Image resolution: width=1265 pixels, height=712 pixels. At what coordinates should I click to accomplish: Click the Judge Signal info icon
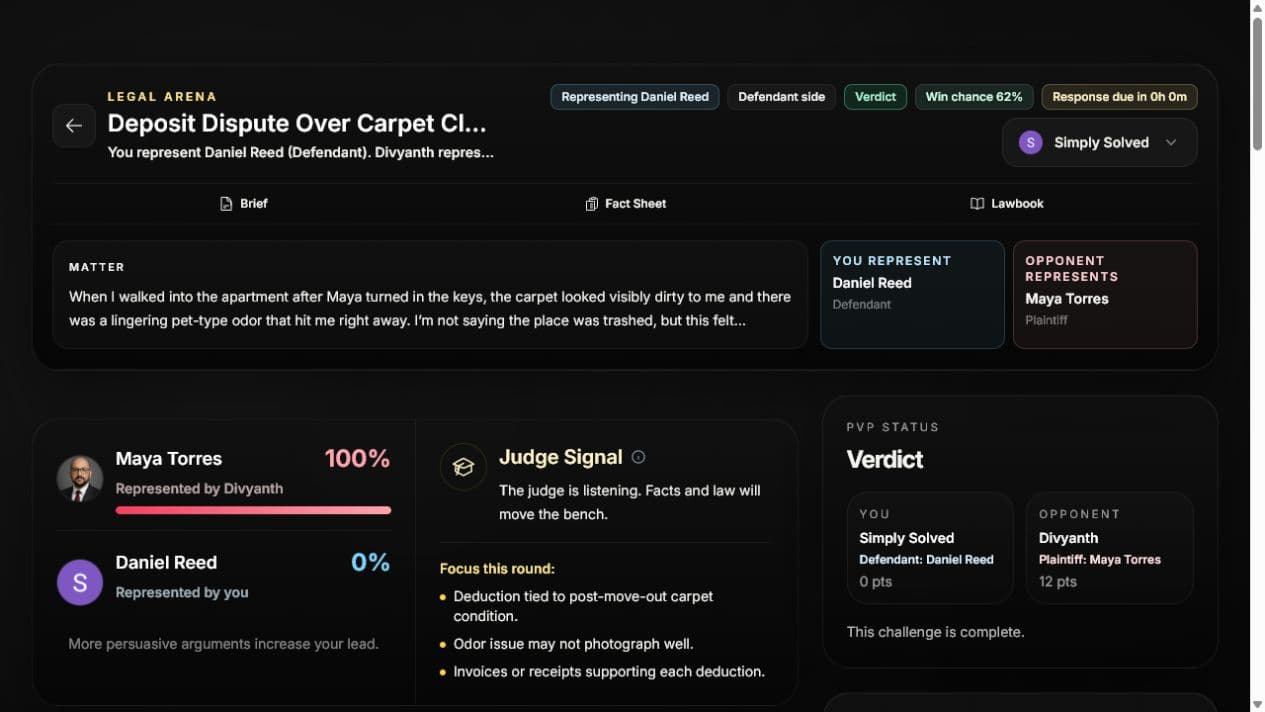click(x=638, y=457)
